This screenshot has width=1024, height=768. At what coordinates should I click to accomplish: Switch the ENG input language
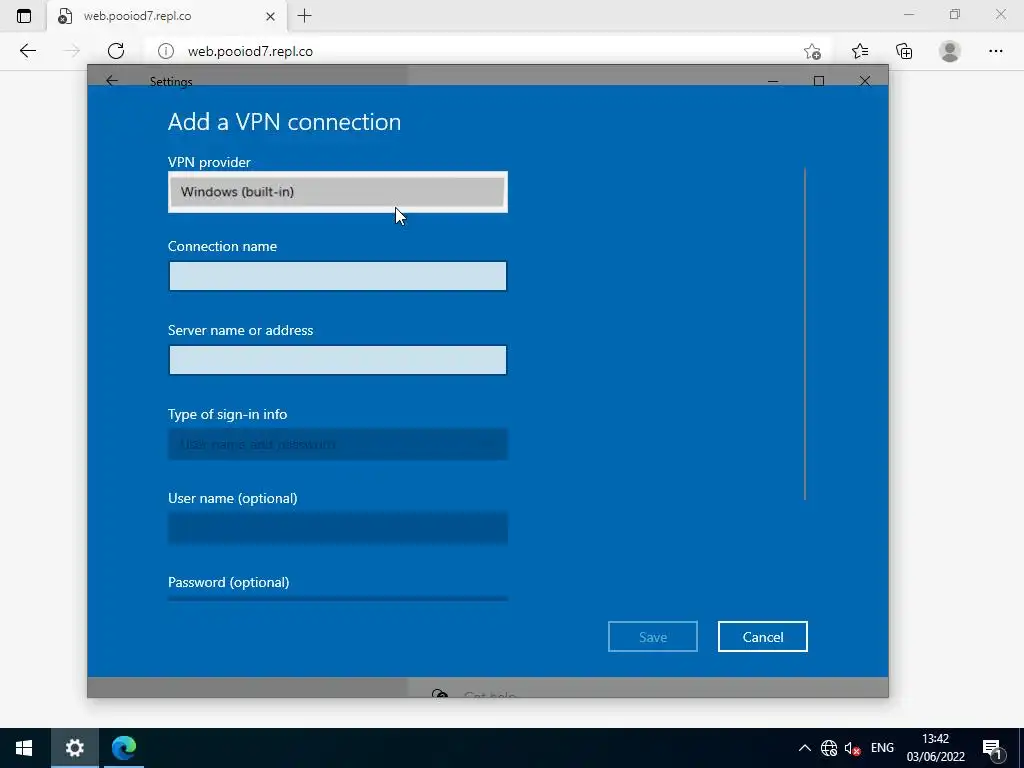[x=882, y=748]
